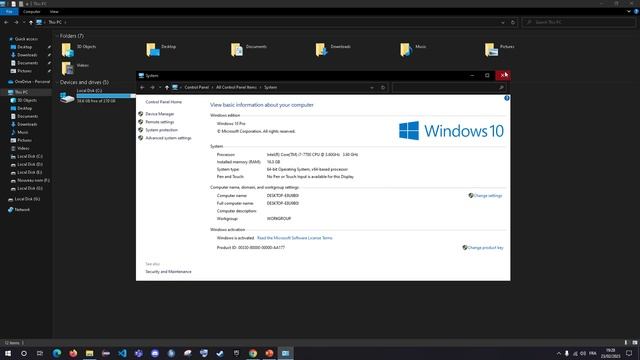Open the Computer ribbon tab
Viewport: 640px width, 360px height.
pyautogui.click(x=31, y=11)
